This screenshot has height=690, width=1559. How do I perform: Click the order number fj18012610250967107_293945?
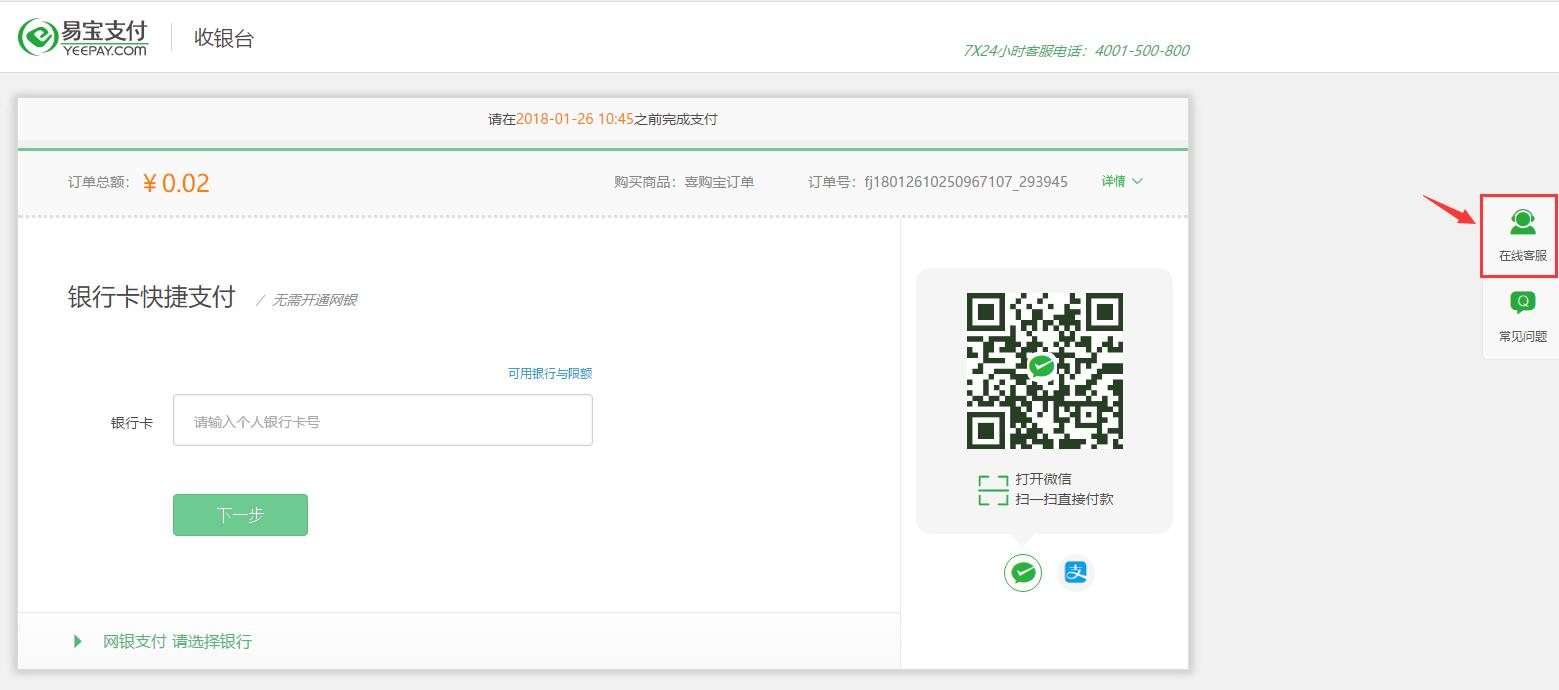966,182
